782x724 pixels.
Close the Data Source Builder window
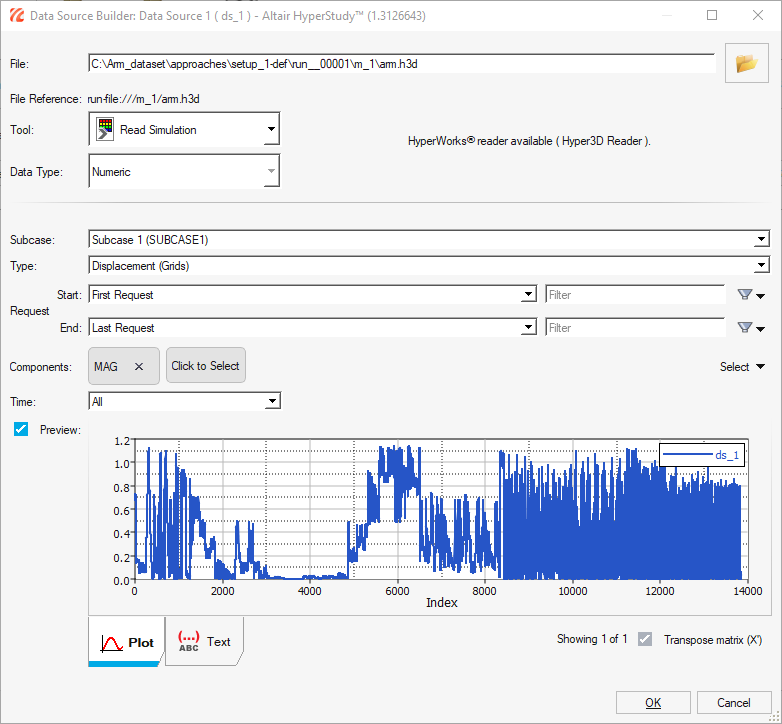(758, 15)
